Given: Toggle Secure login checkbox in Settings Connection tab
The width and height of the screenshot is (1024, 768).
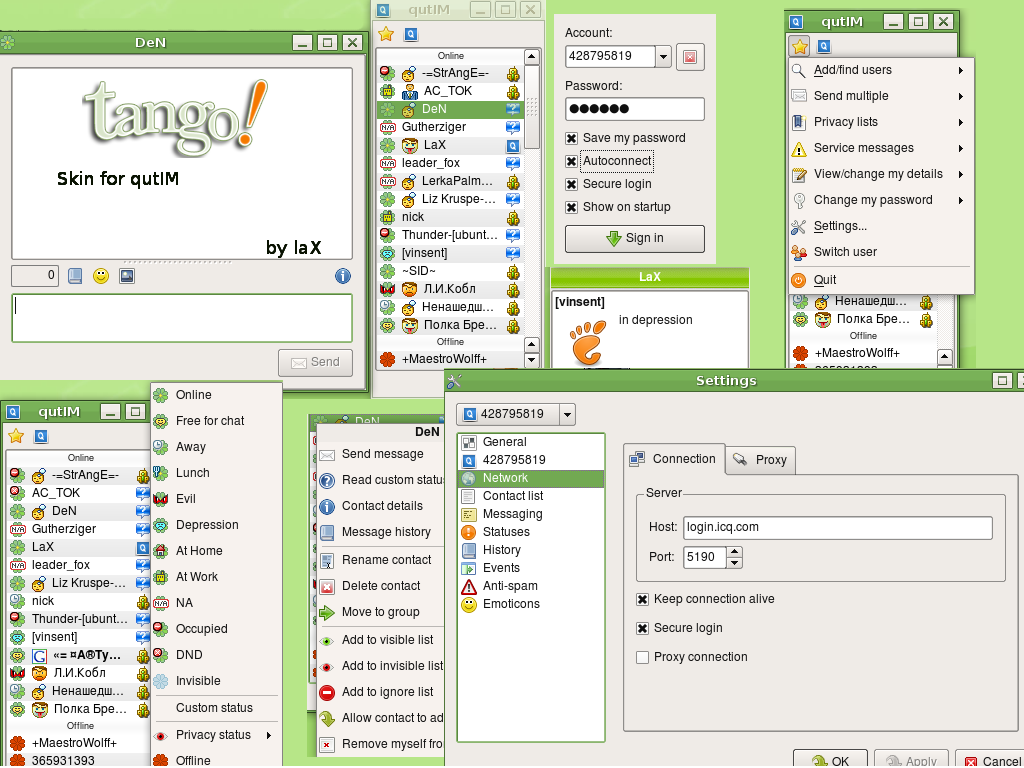Looking at the screenshot, I should (643, 628).
